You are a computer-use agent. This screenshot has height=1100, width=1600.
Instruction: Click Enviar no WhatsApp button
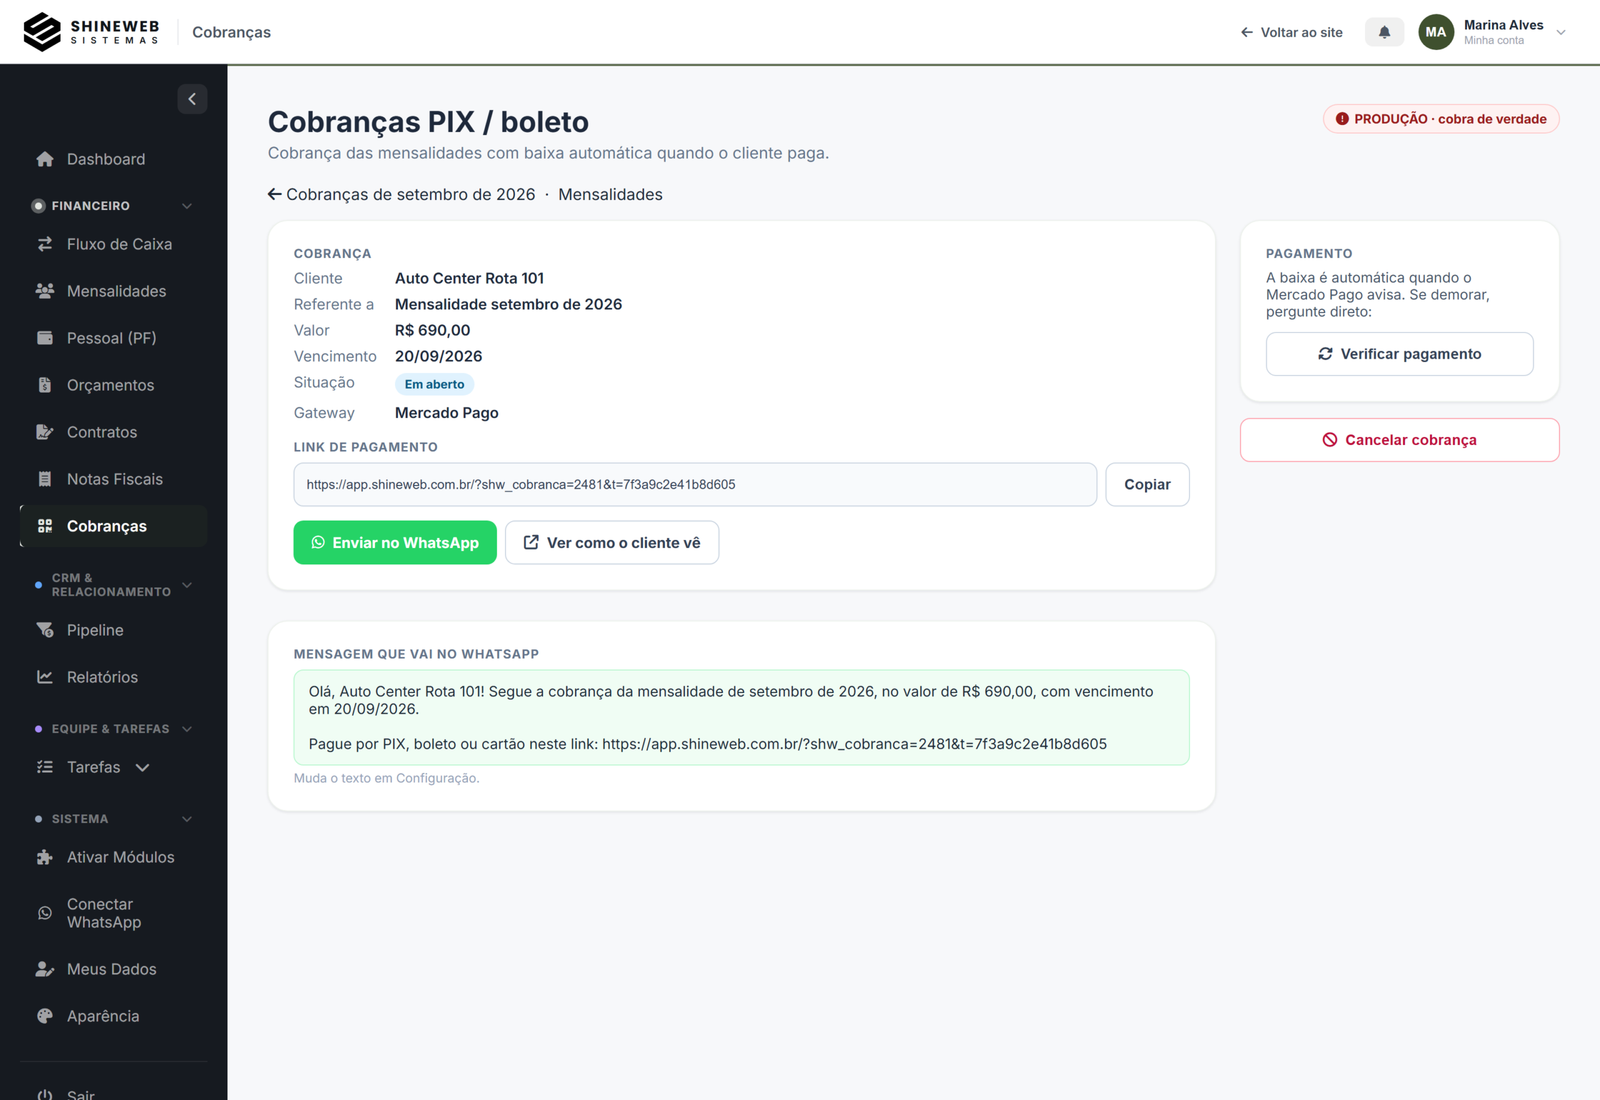pos(395,542)
